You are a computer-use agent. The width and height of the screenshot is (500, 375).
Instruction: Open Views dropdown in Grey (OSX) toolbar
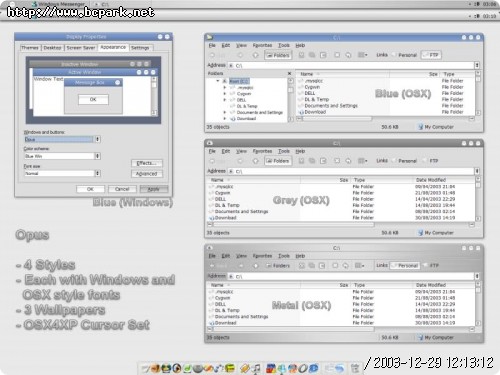362,161
